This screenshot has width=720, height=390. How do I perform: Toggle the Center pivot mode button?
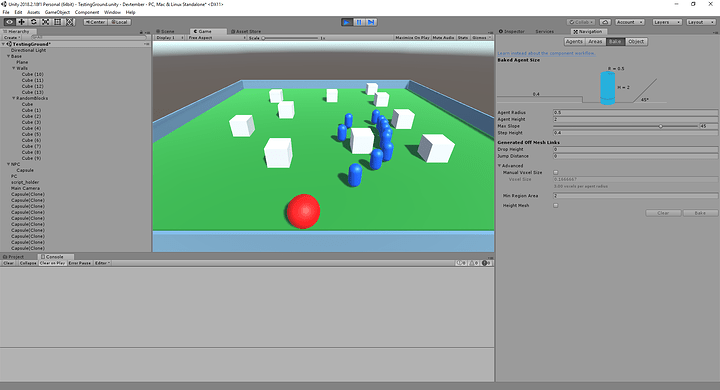(96, 22)
